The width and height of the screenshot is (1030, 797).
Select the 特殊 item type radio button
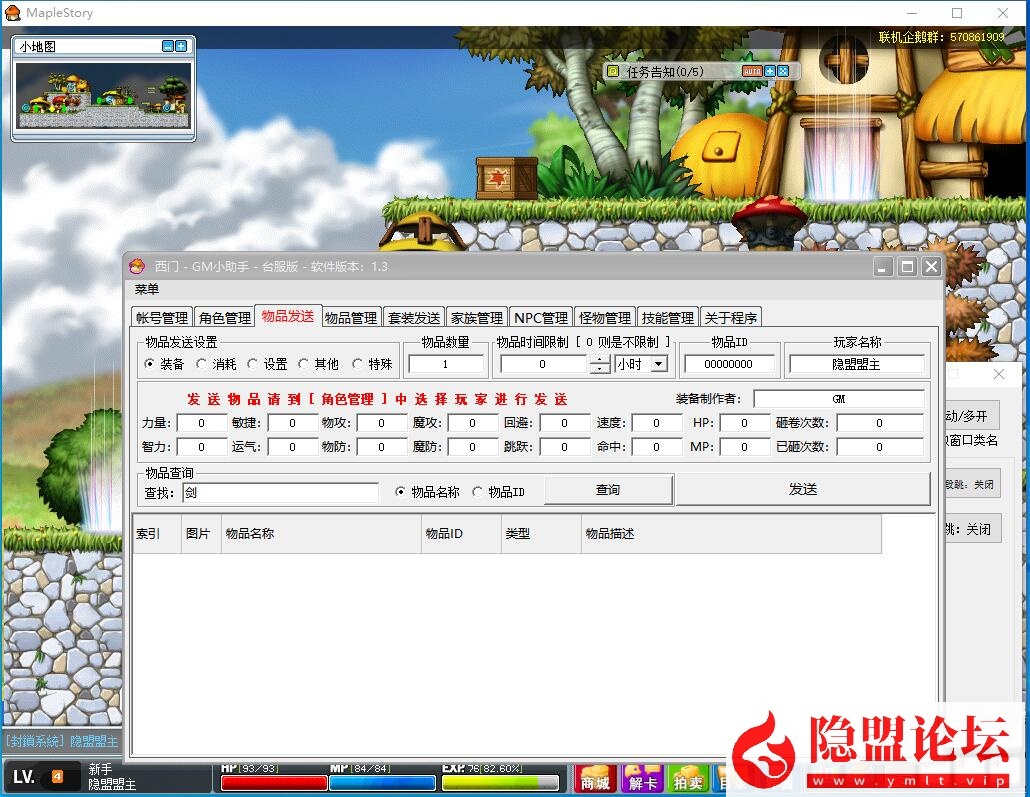tap(357, 364)
